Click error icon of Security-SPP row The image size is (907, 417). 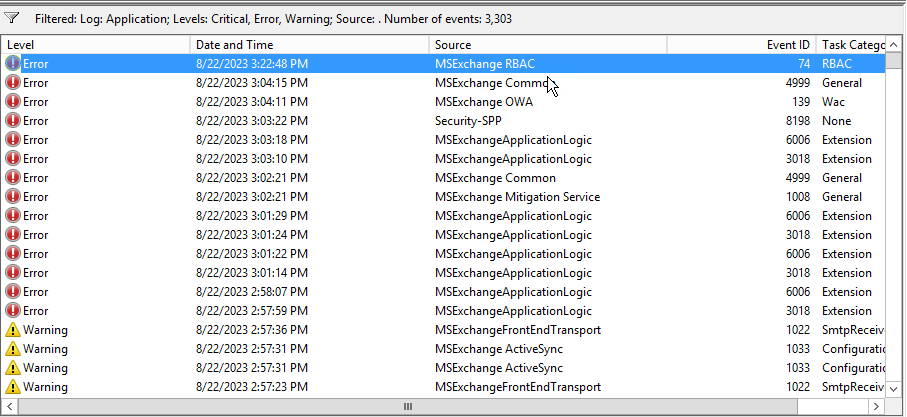12,121
